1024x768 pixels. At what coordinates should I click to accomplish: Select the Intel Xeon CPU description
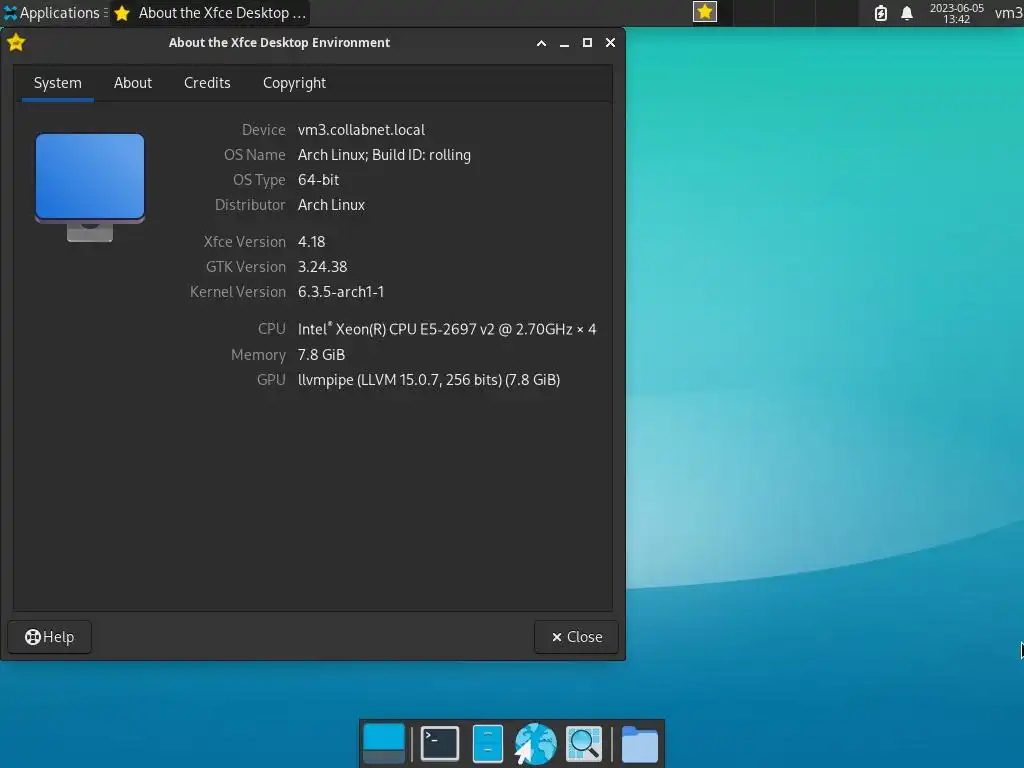[x=447, y=328]
